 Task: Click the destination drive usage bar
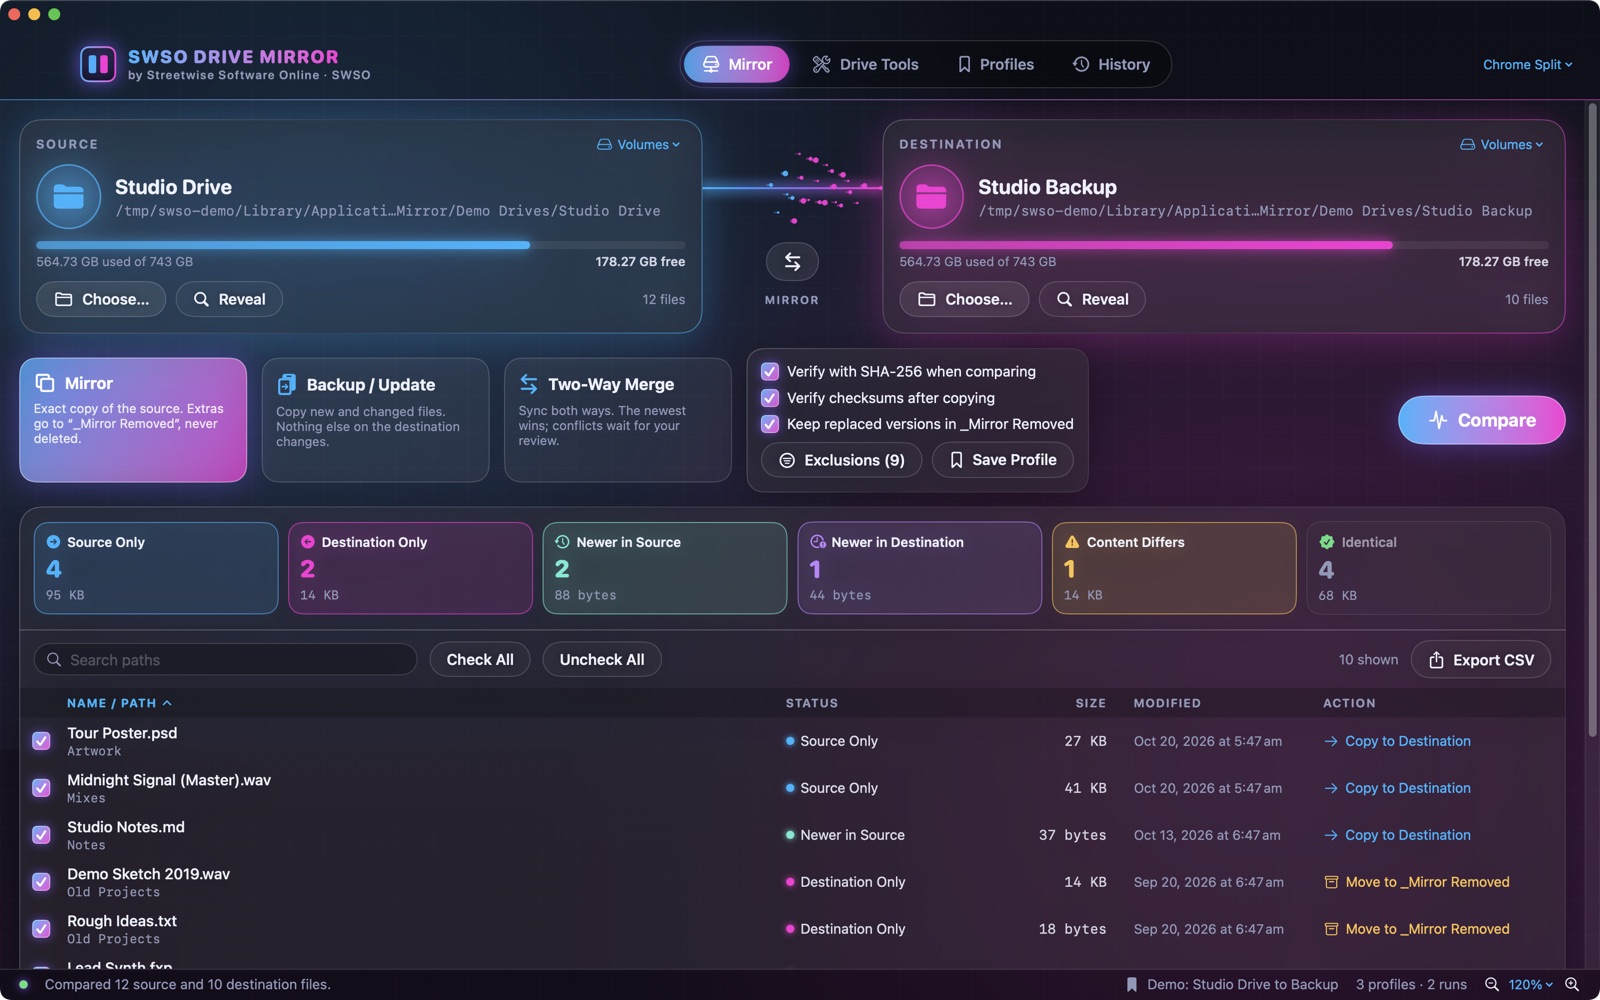tap(1224, 245)
